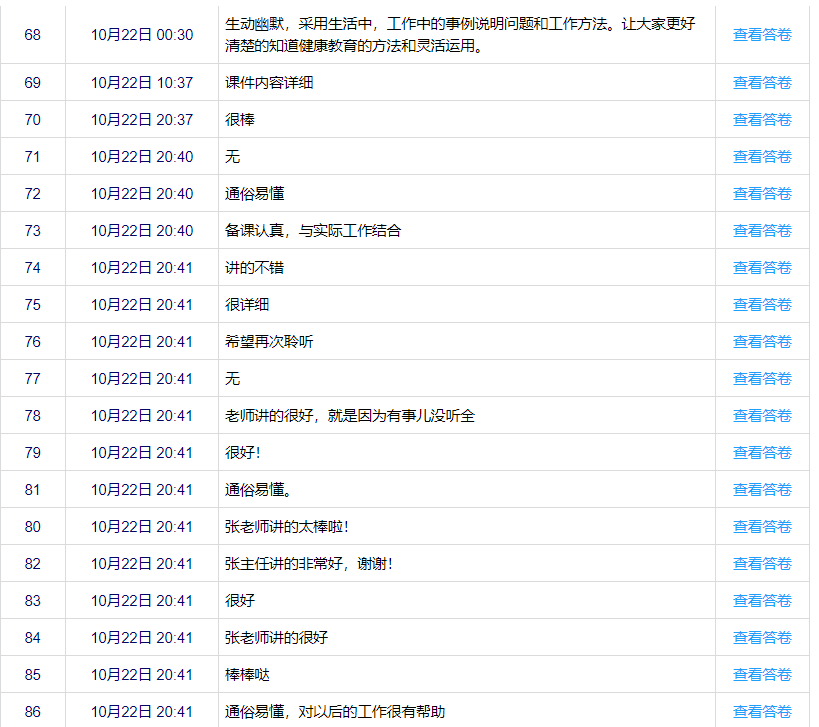Open 查看答卷 link for row 81
The image size is (819, 727).
(x=762, y=490)
